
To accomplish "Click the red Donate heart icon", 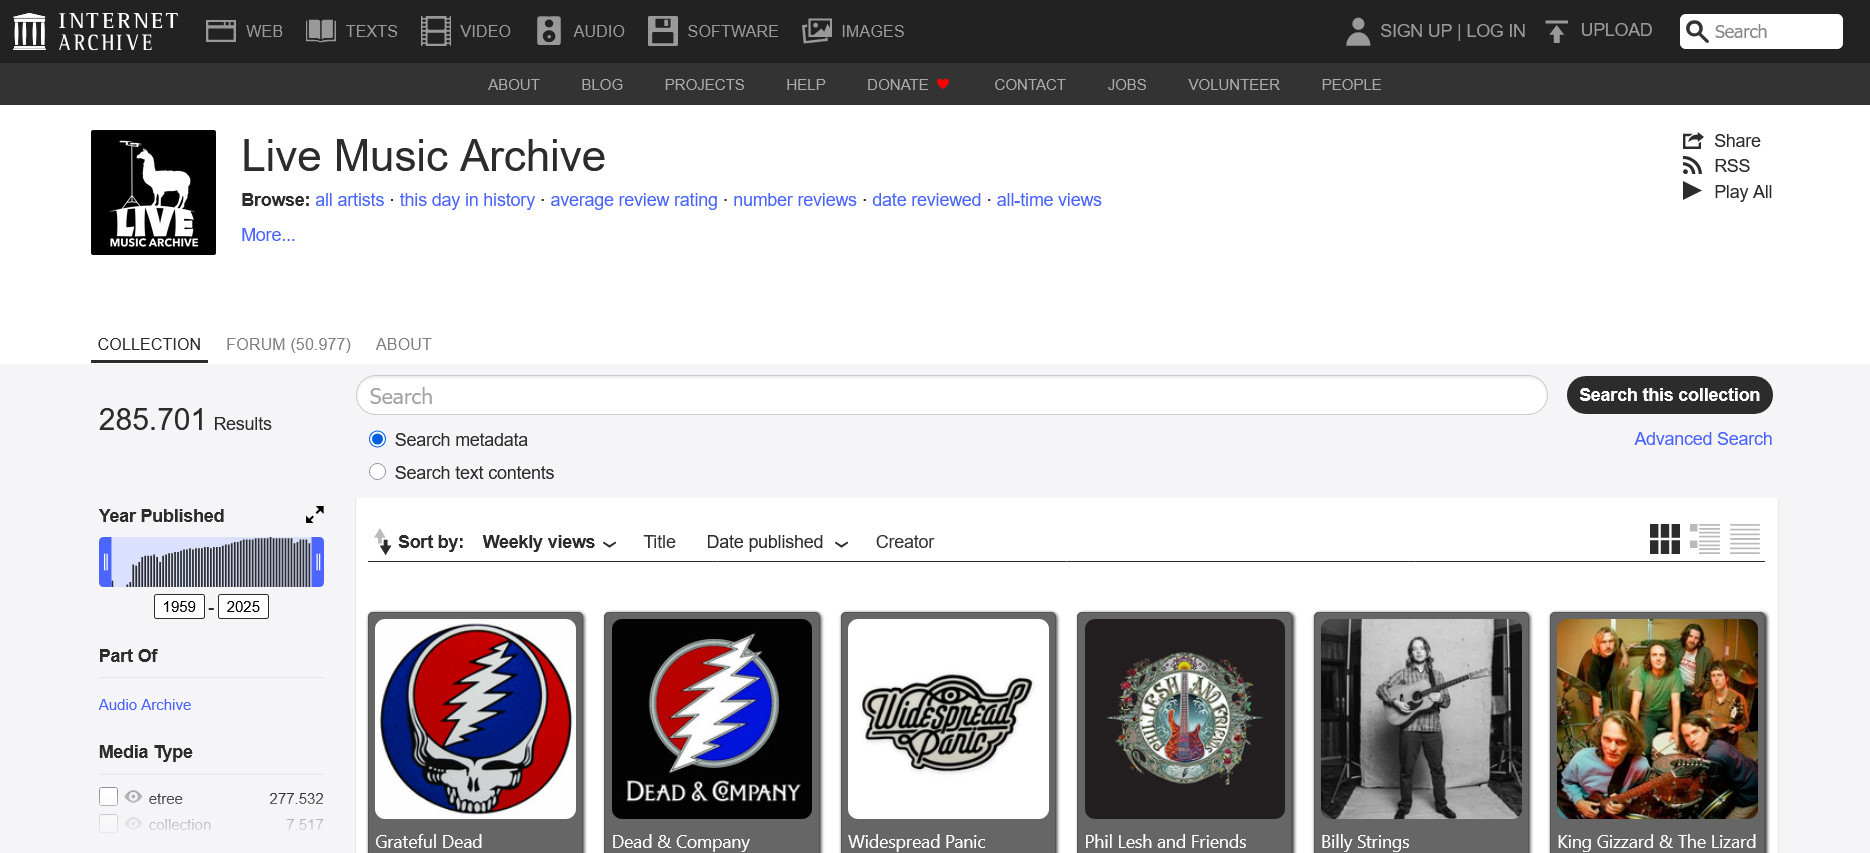I will (943, 84).
